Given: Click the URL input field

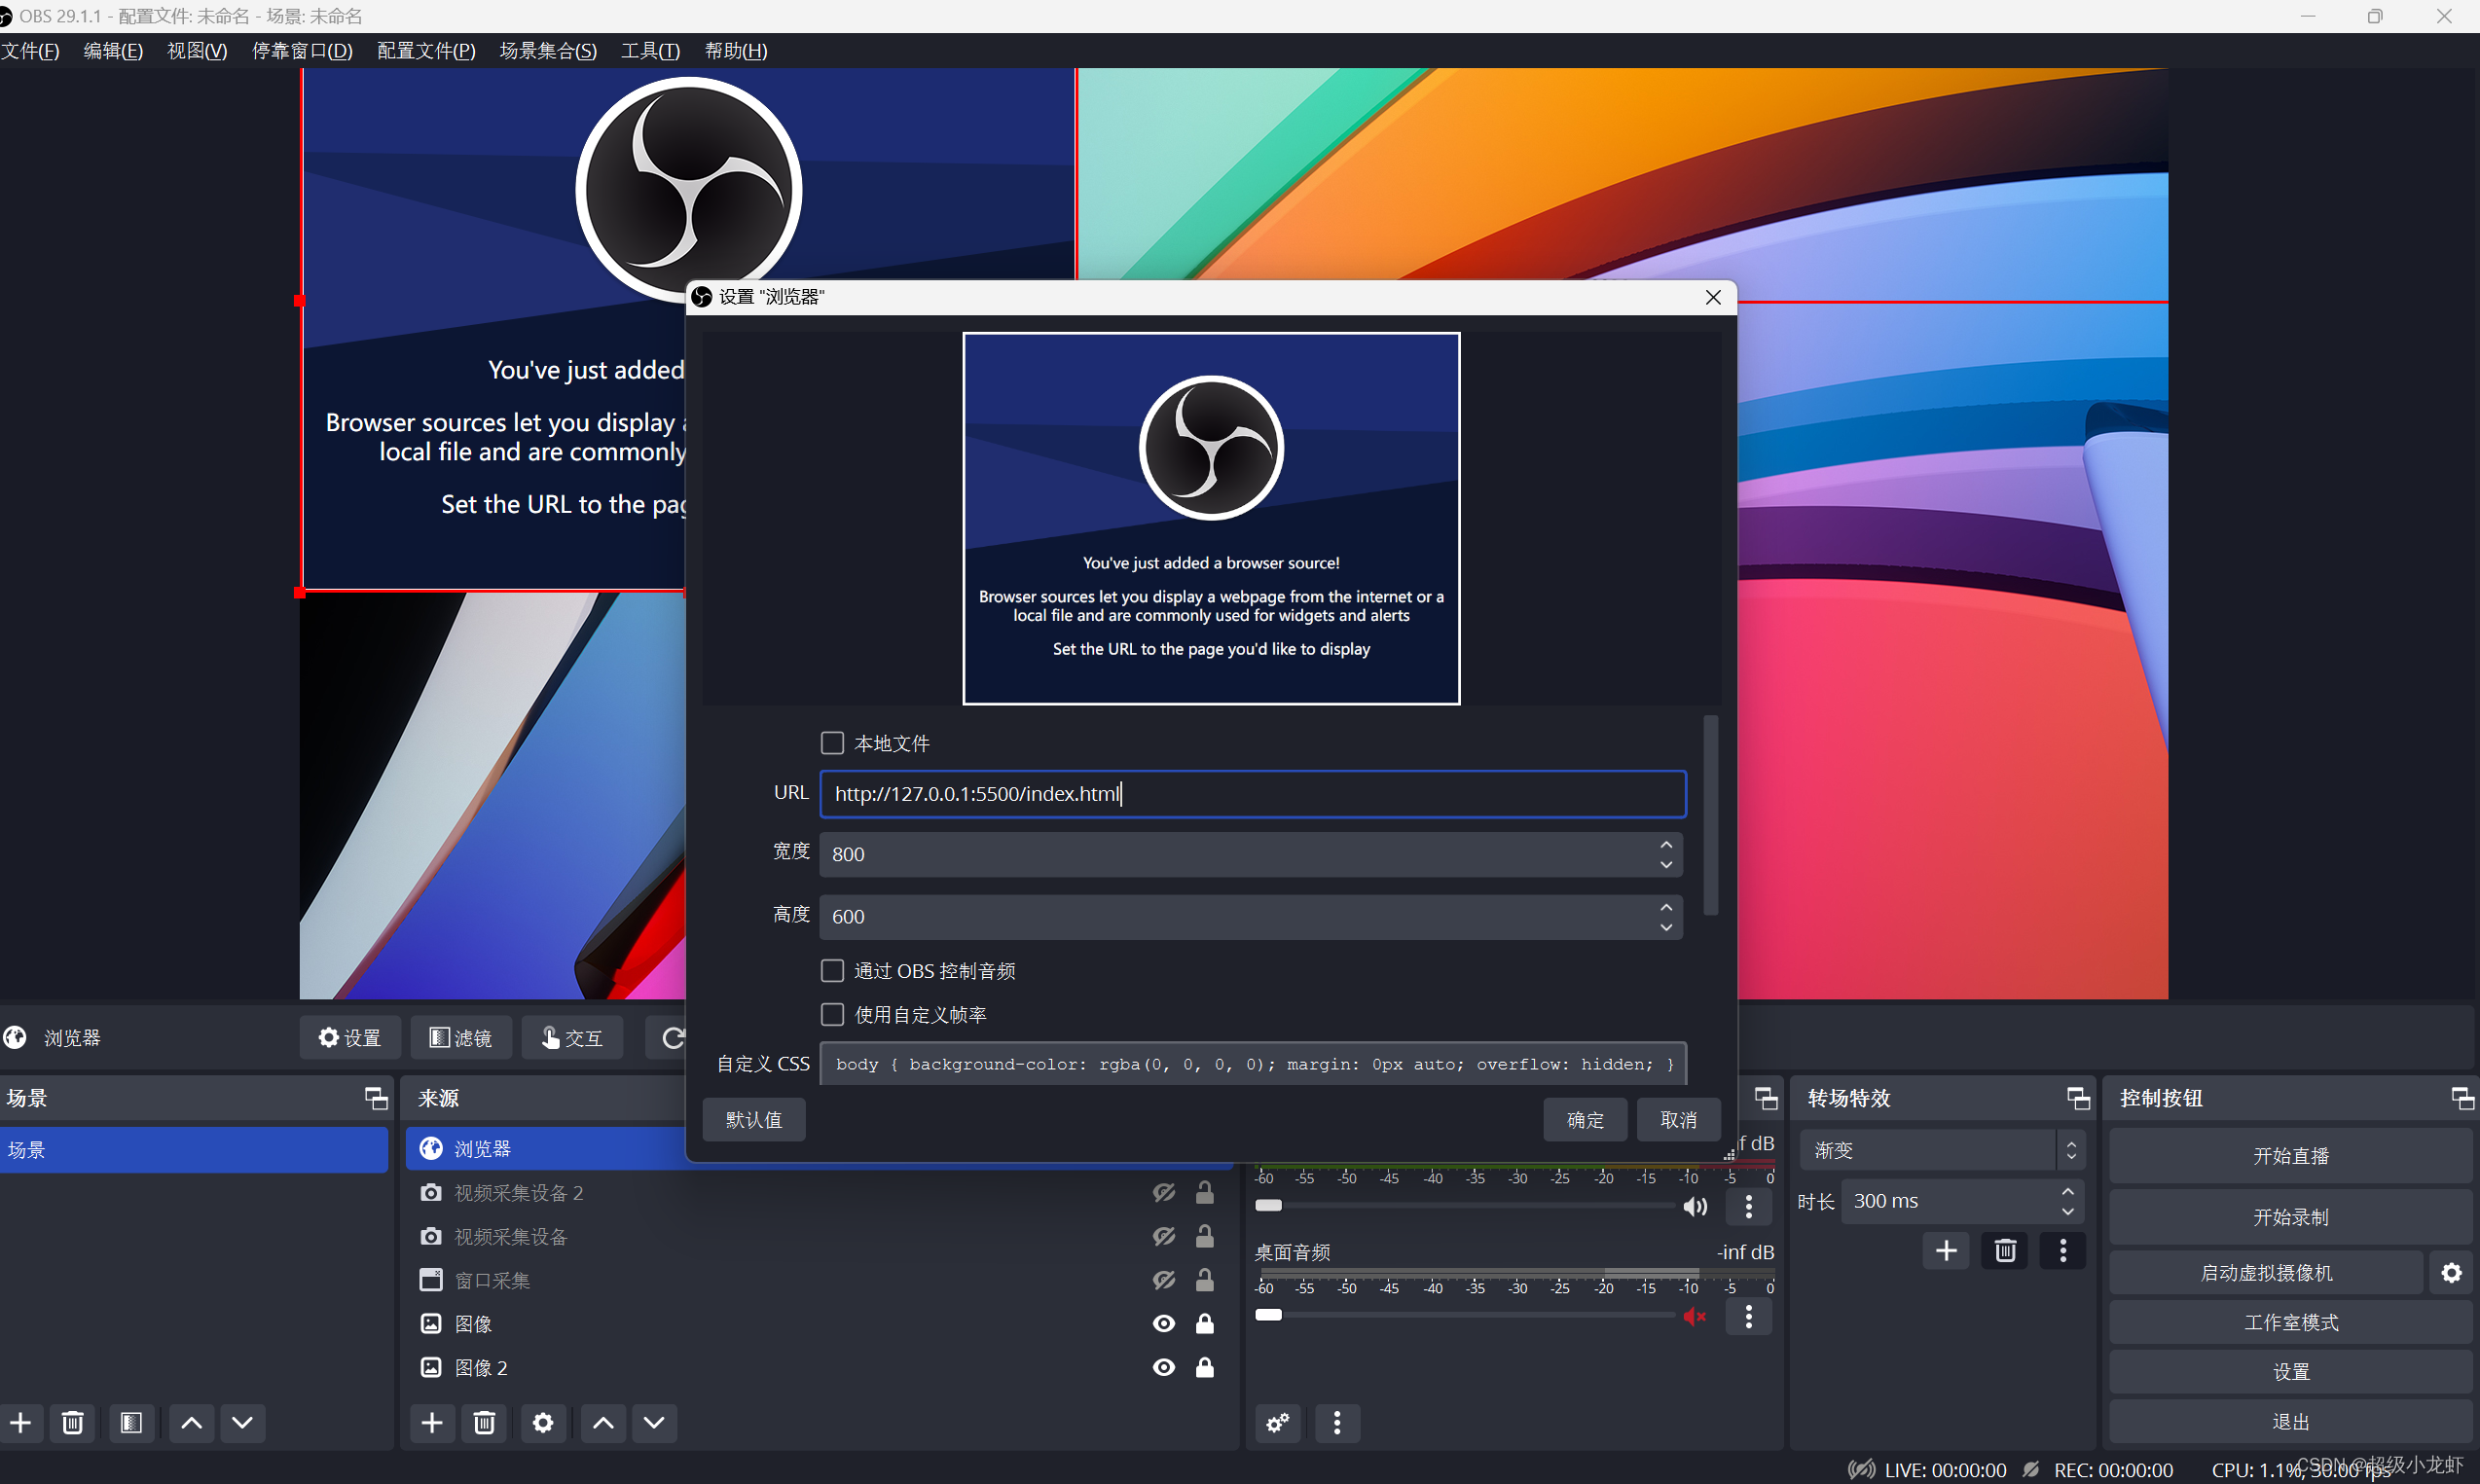Looking at the screenshot, I should [x=1252, y=794].
